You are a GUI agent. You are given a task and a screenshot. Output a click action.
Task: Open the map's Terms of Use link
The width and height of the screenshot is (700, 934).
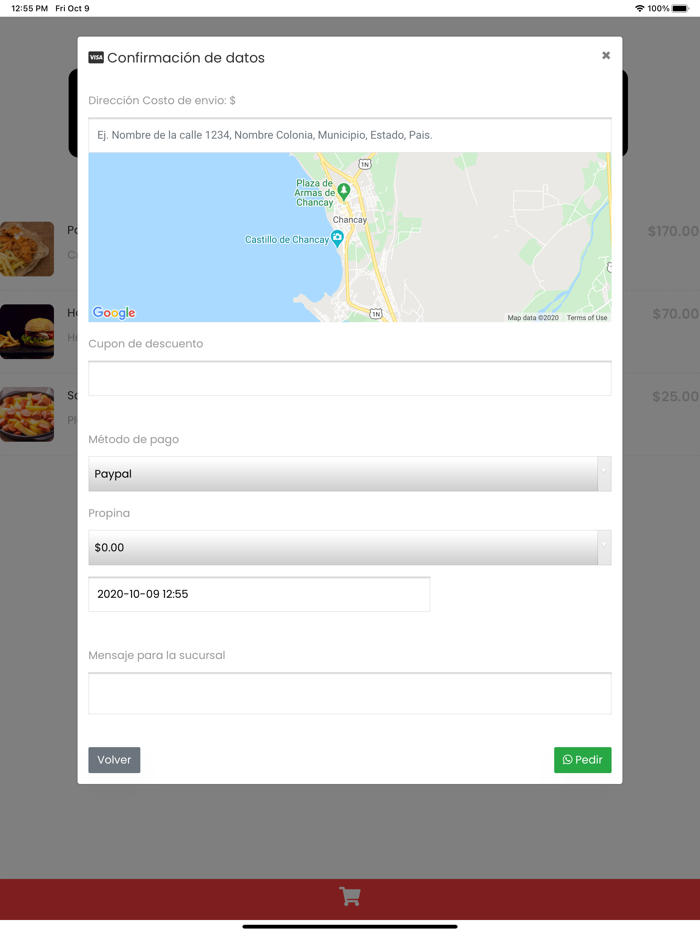pyautogui.click(x=587, y=318)
